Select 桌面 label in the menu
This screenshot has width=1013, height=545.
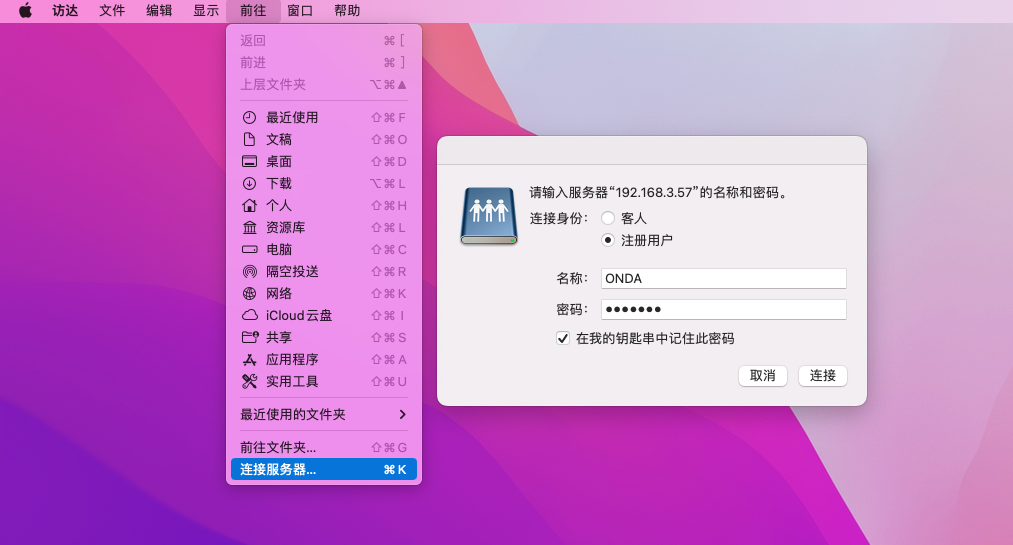click(x=279, y=161)
